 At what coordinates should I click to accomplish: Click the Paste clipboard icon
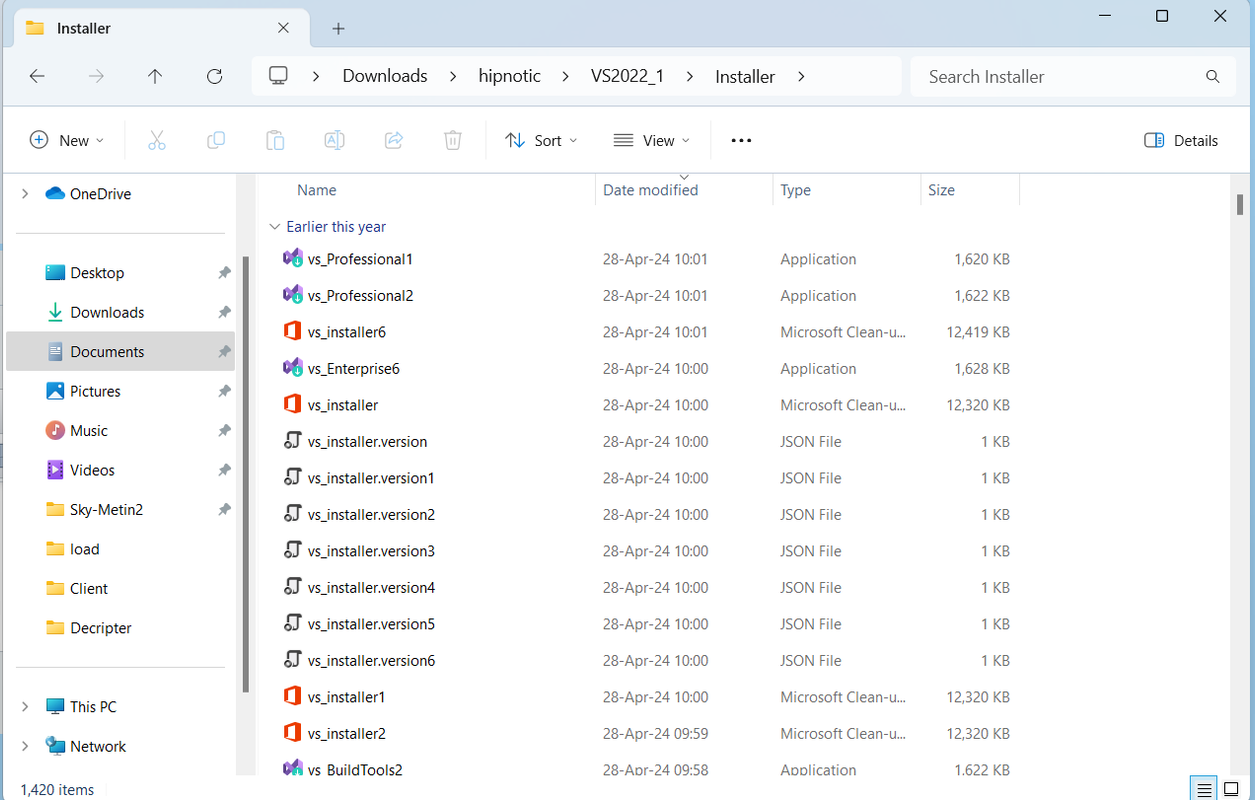tap(275, 141)
